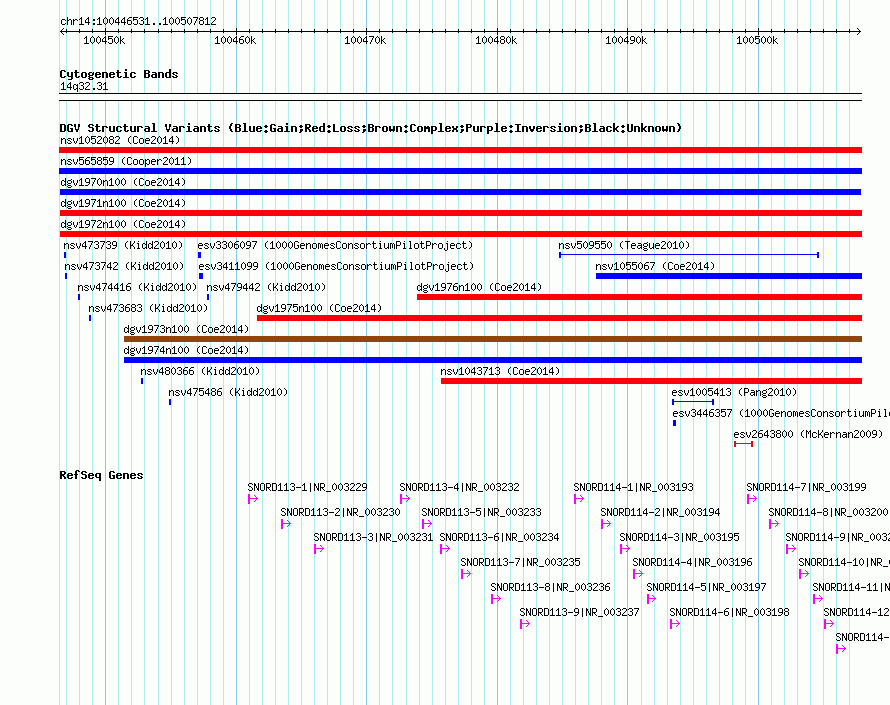Select the dgv1971n100 red variant bar
890x705 pixels.
[460, 213]
